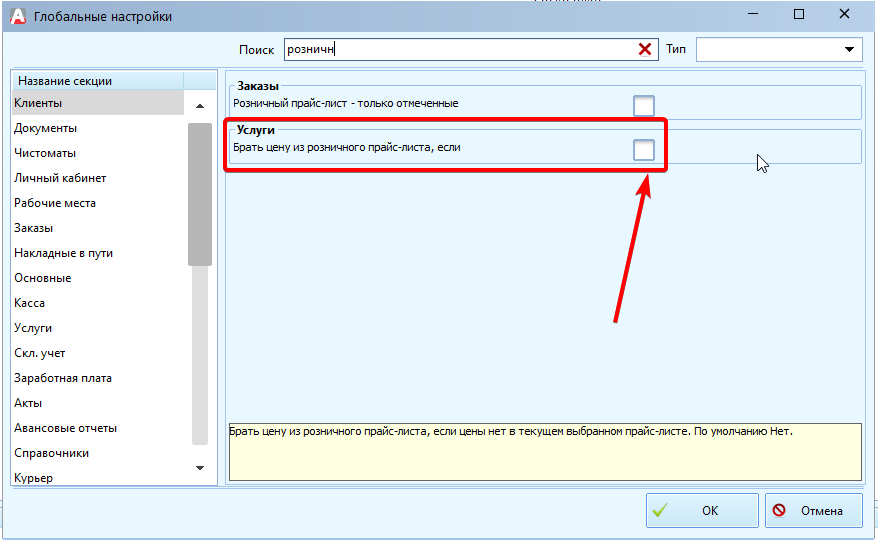
Task: Click 'Название секции' column header
Action: coord(65,81)
